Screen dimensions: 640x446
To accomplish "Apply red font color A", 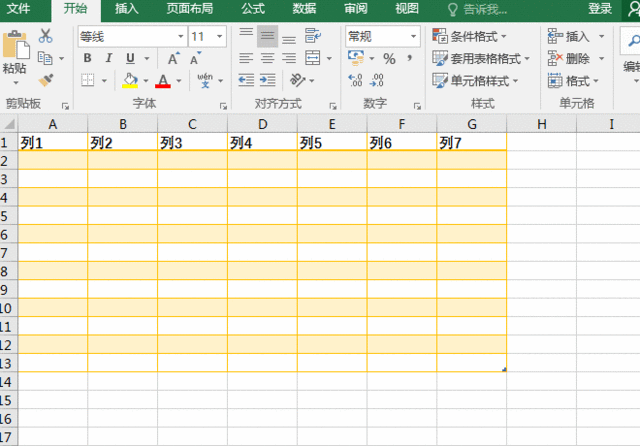I will 163,80.
